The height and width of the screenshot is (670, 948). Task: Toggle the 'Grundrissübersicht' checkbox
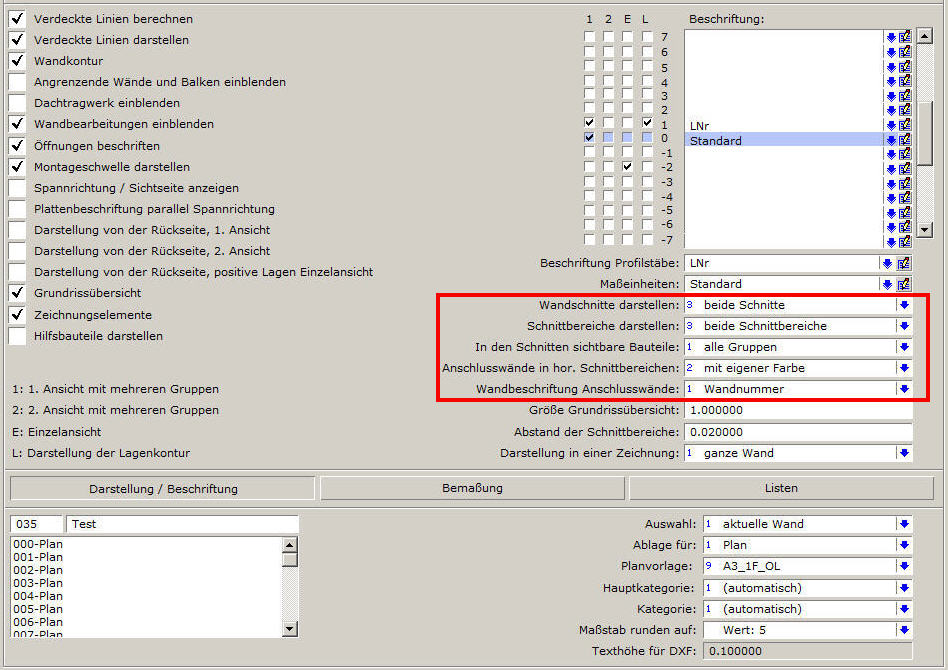[17, 293]
